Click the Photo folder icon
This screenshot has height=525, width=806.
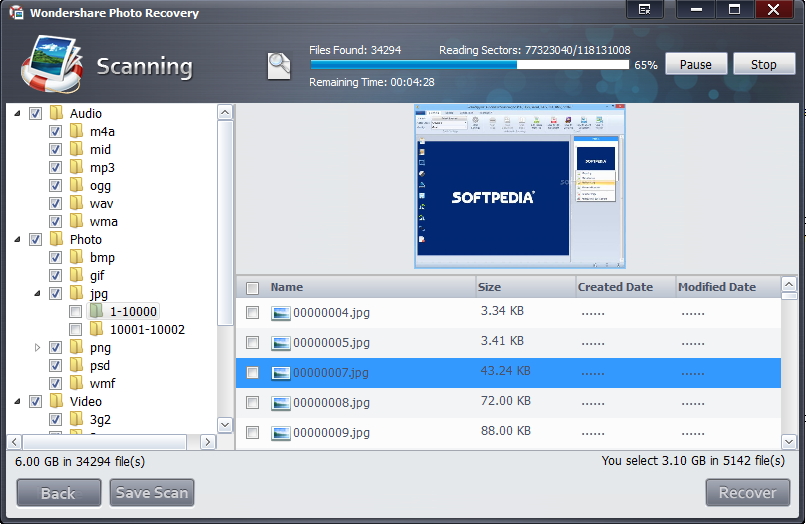tap(57, 239)
